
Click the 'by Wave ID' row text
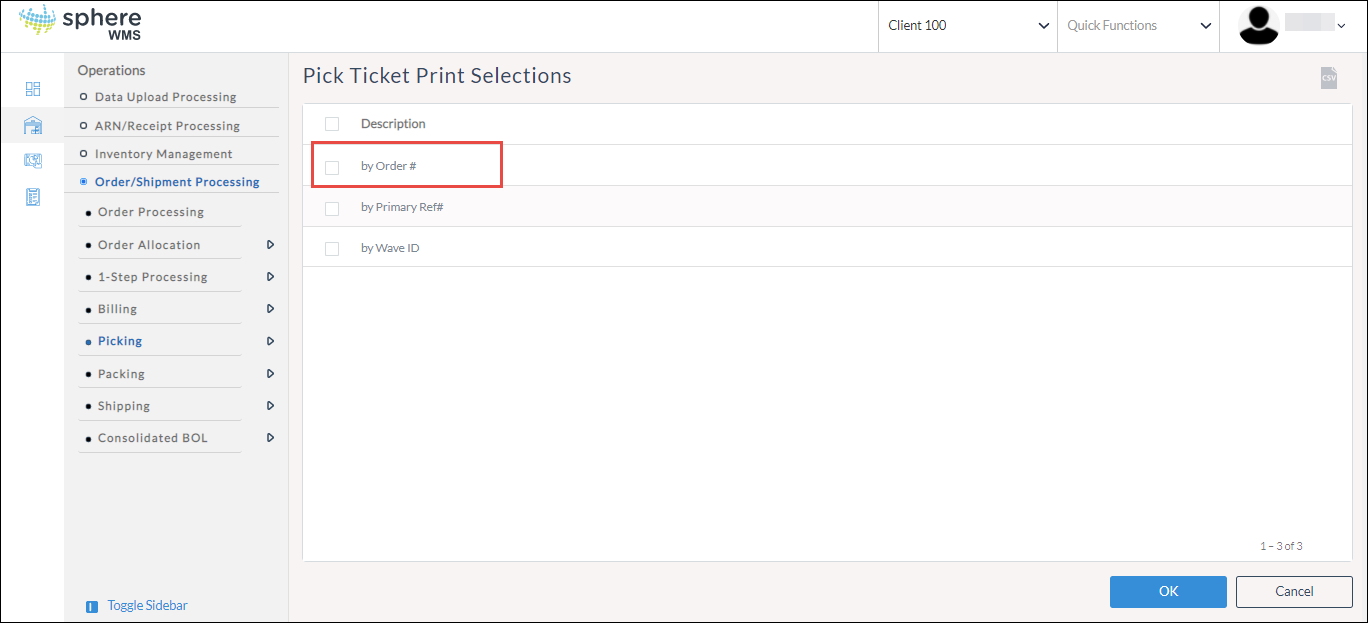(x=390, y=248)
